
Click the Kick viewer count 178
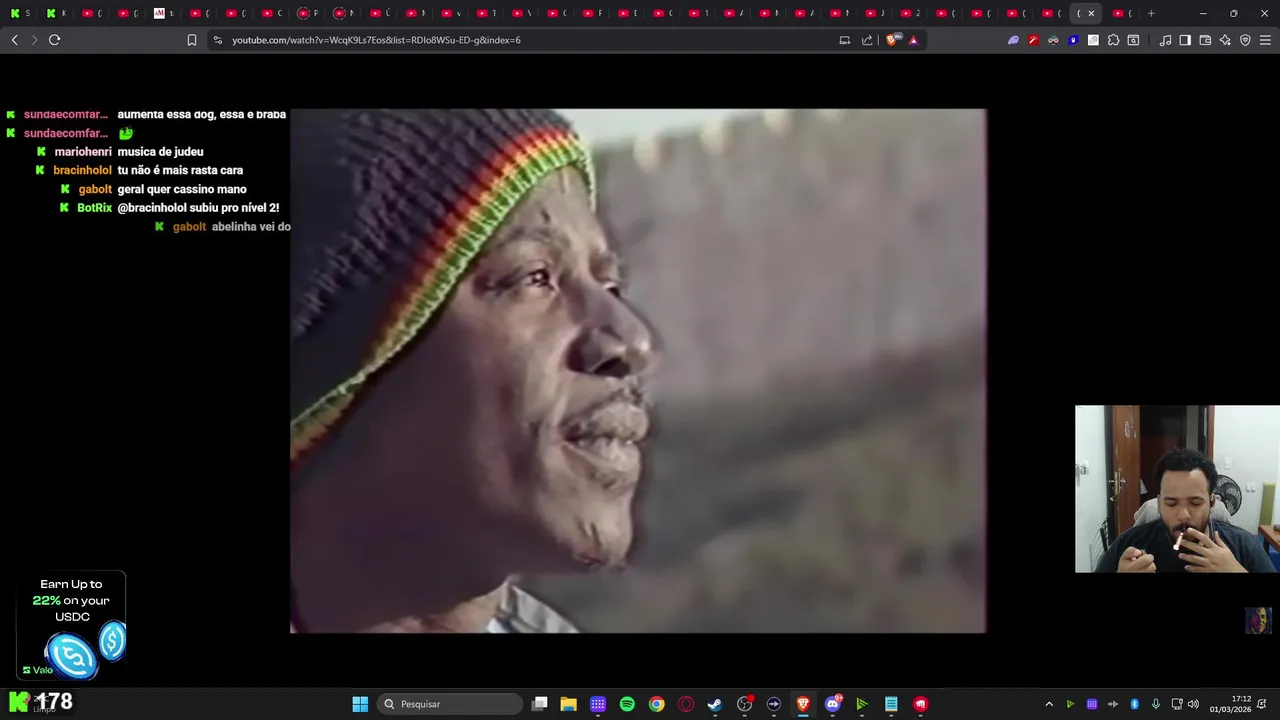click(54, 702)
